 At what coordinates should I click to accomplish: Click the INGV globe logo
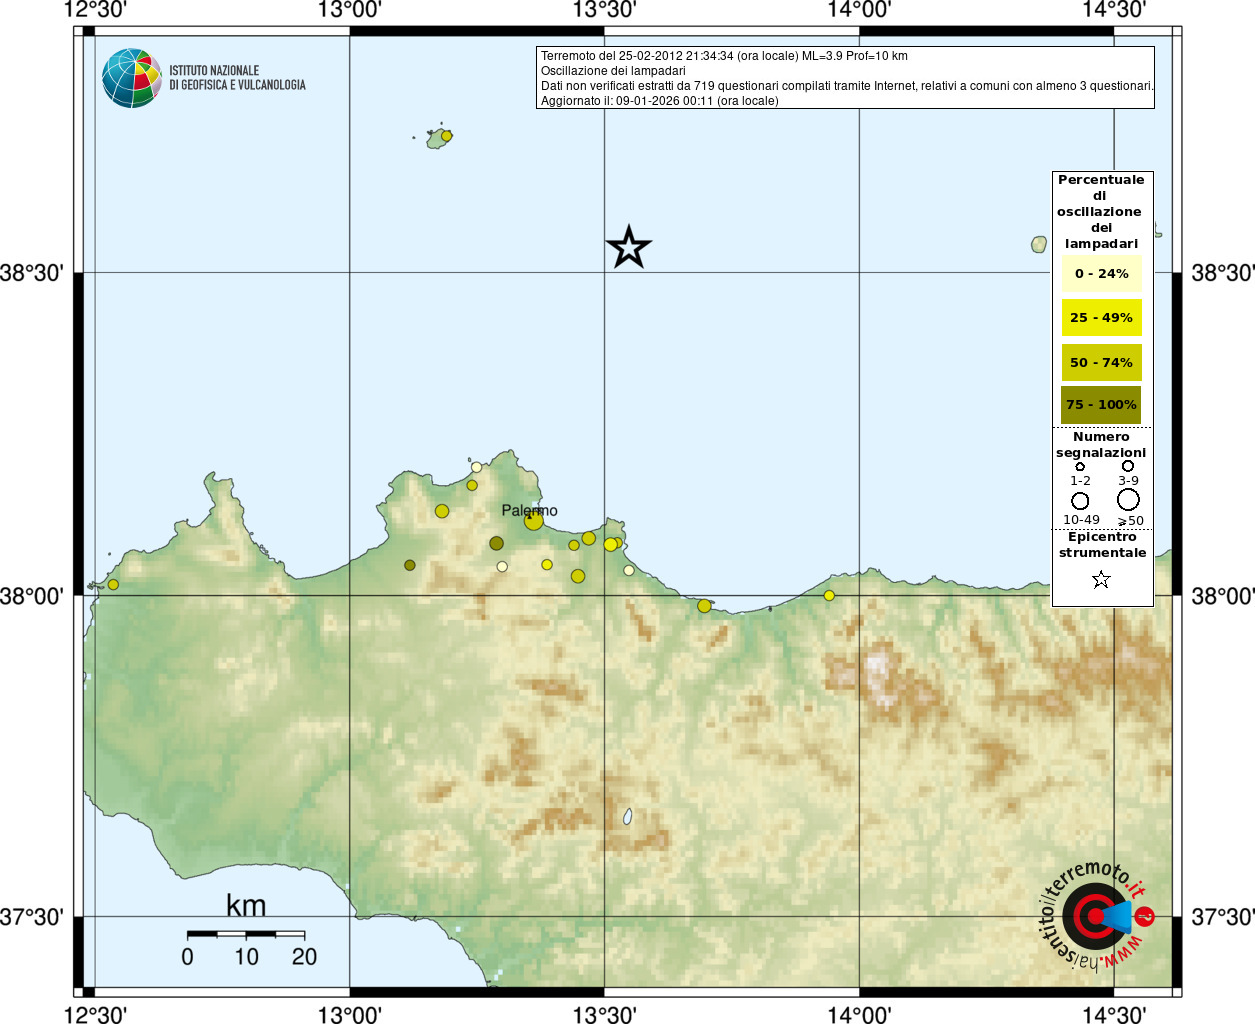(x=132, y=78)
